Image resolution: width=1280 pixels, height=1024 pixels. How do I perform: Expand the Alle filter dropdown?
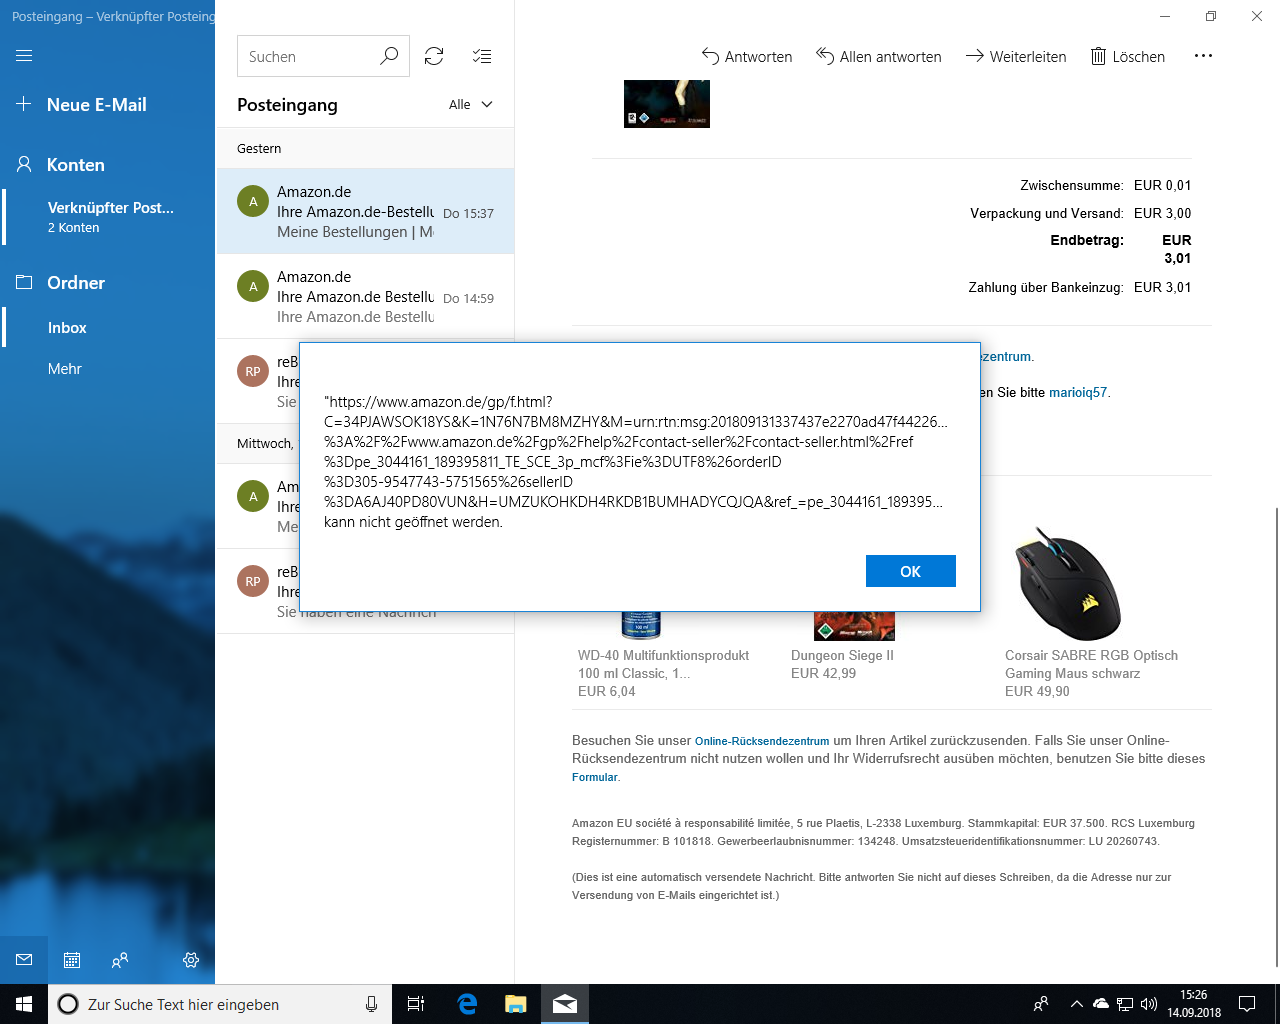pyautogui.click(x=471, y=105)
